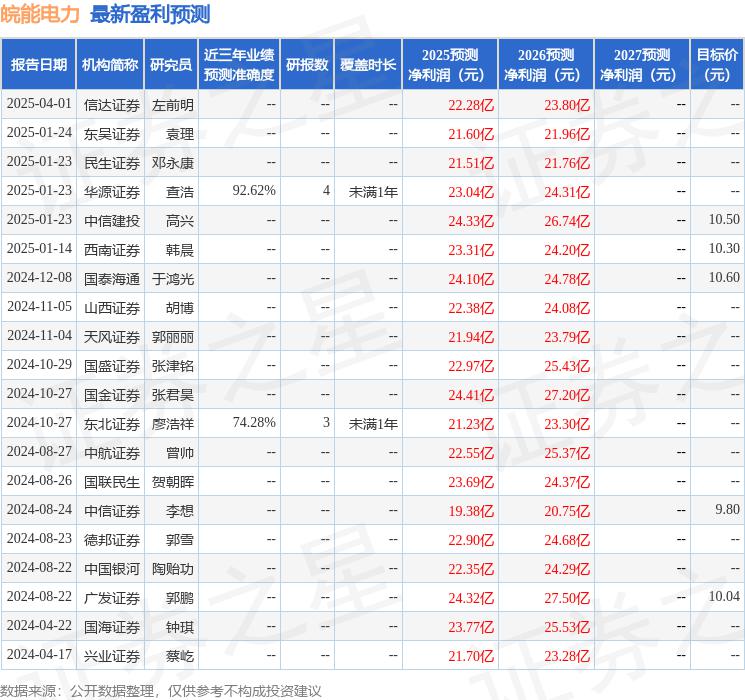Select 山西证券 institution cell
Screen dimensions: 745x700
click(x=112, y=308)
